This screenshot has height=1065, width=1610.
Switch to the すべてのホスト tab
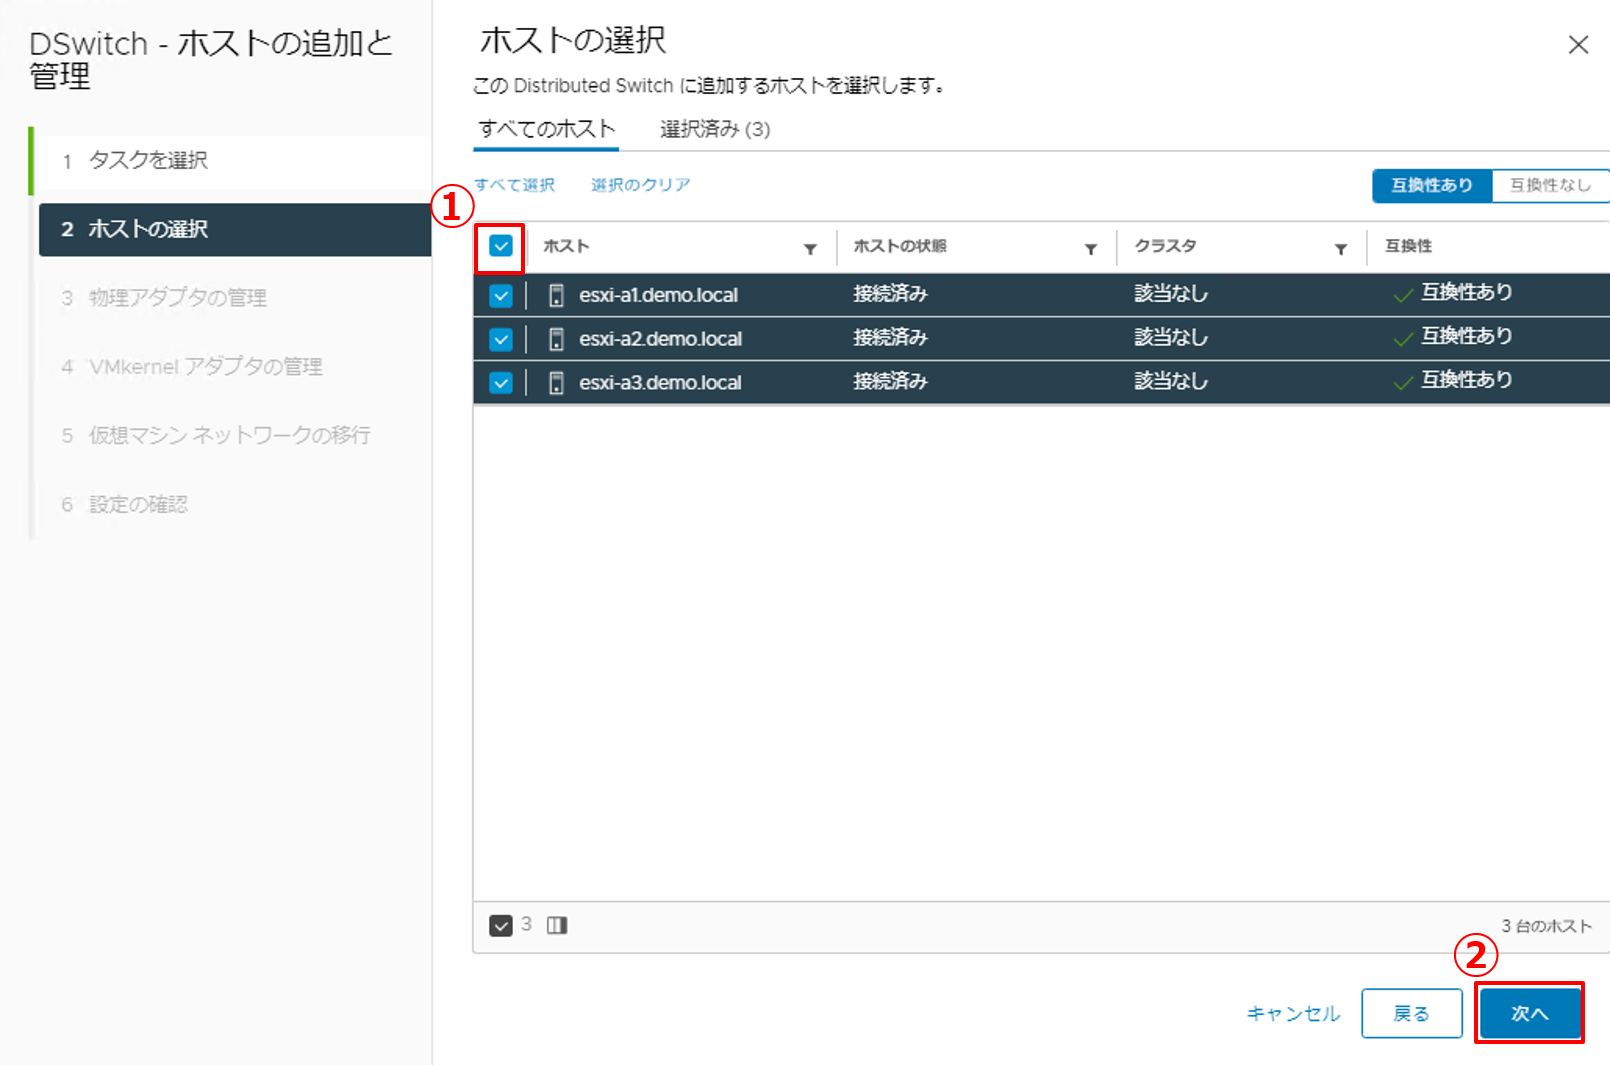point(546,129)
